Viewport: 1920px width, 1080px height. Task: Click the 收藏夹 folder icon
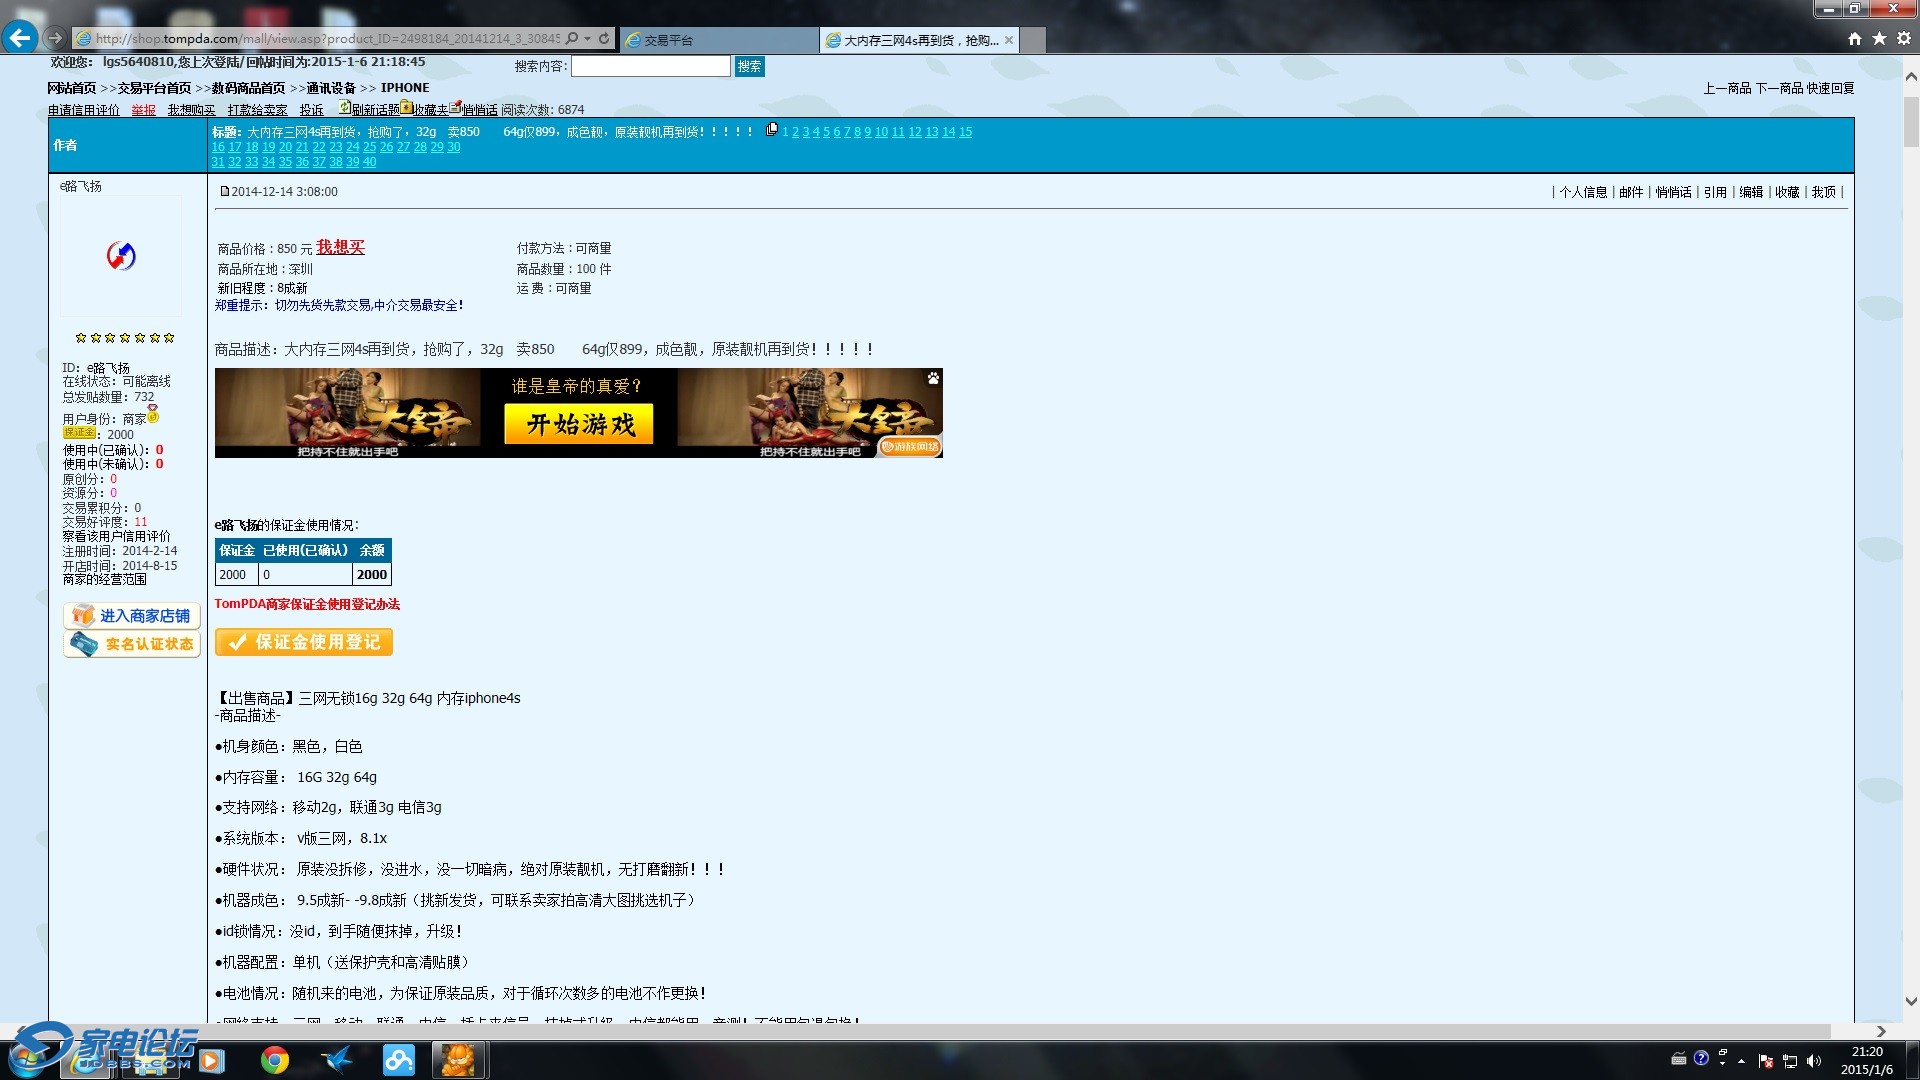(x=407, y=107)
